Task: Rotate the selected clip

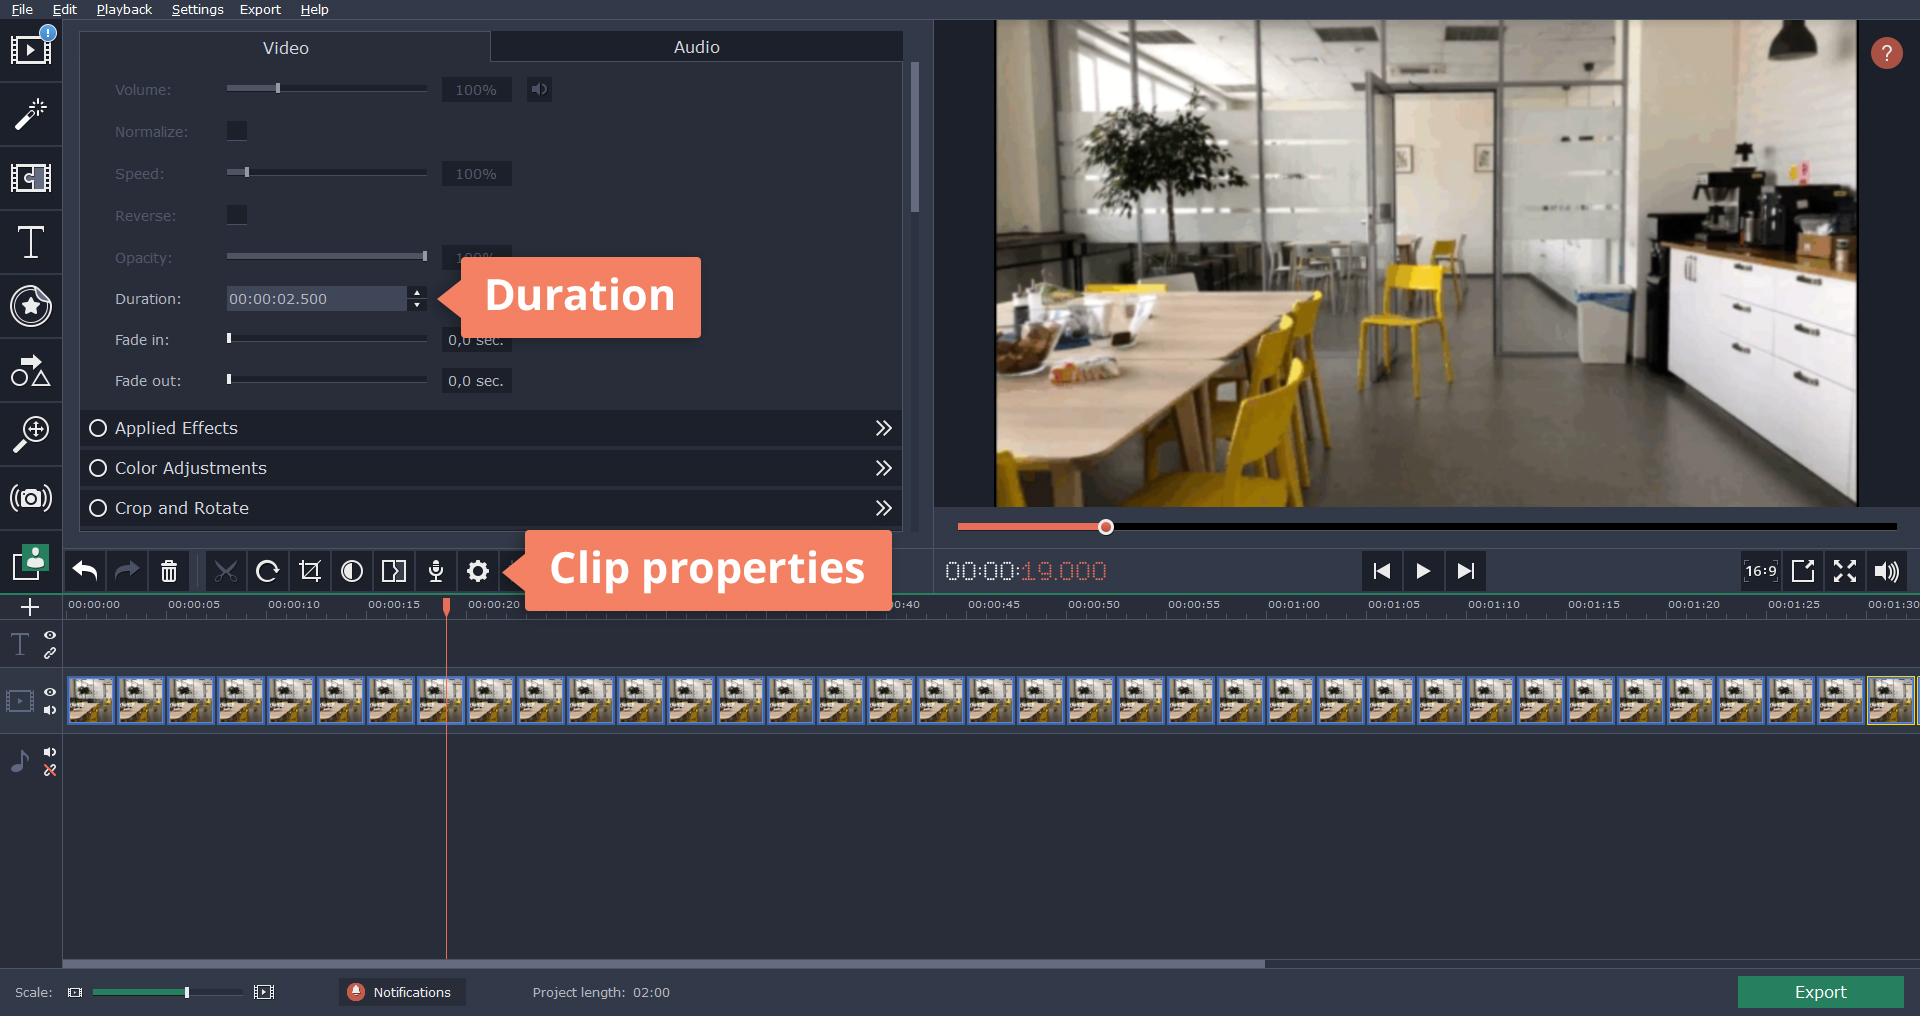Action: 268,571
